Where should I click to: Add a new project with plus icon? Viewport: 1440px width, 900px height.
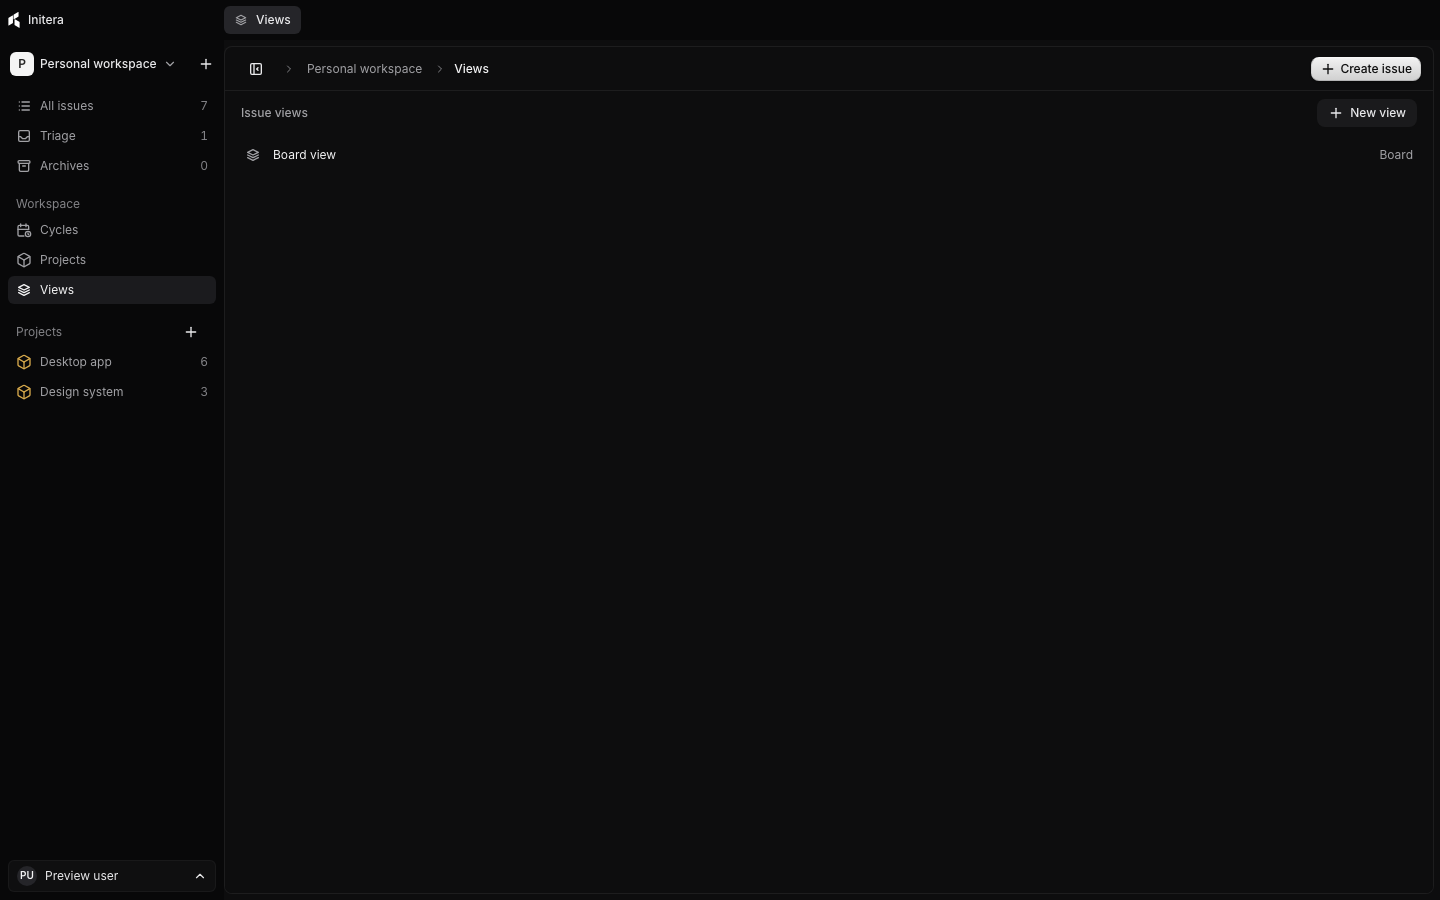pos(191,332)
